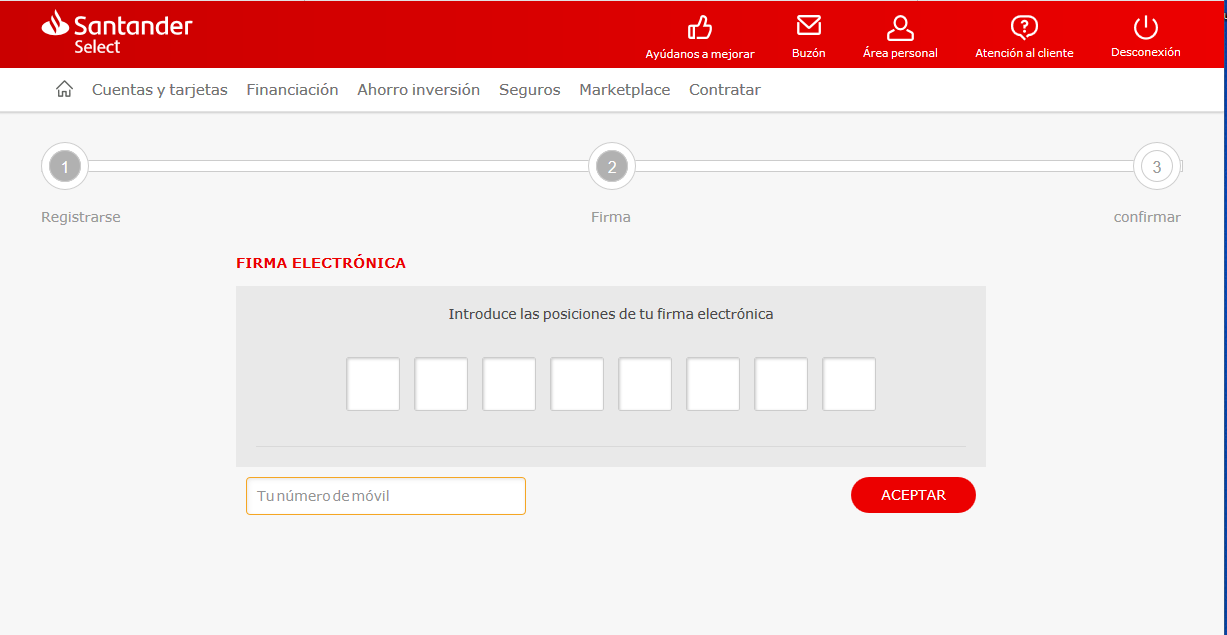Select step 3 confirmar circle
The width and height of the screenshot is (1227, 635).
click(x=1156, y=166)
